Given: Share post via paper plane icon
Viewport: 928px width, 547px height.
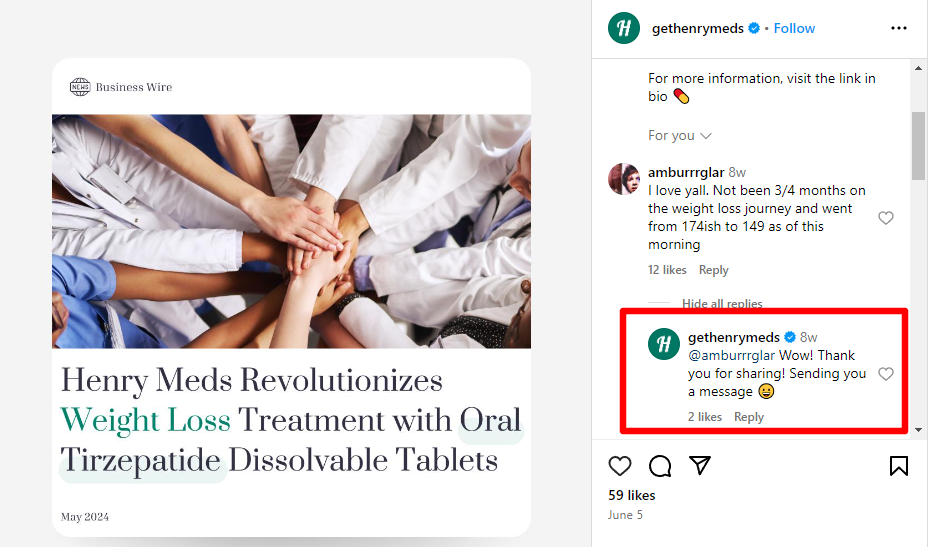Looking at the screenshot, I should pos(700,466).
